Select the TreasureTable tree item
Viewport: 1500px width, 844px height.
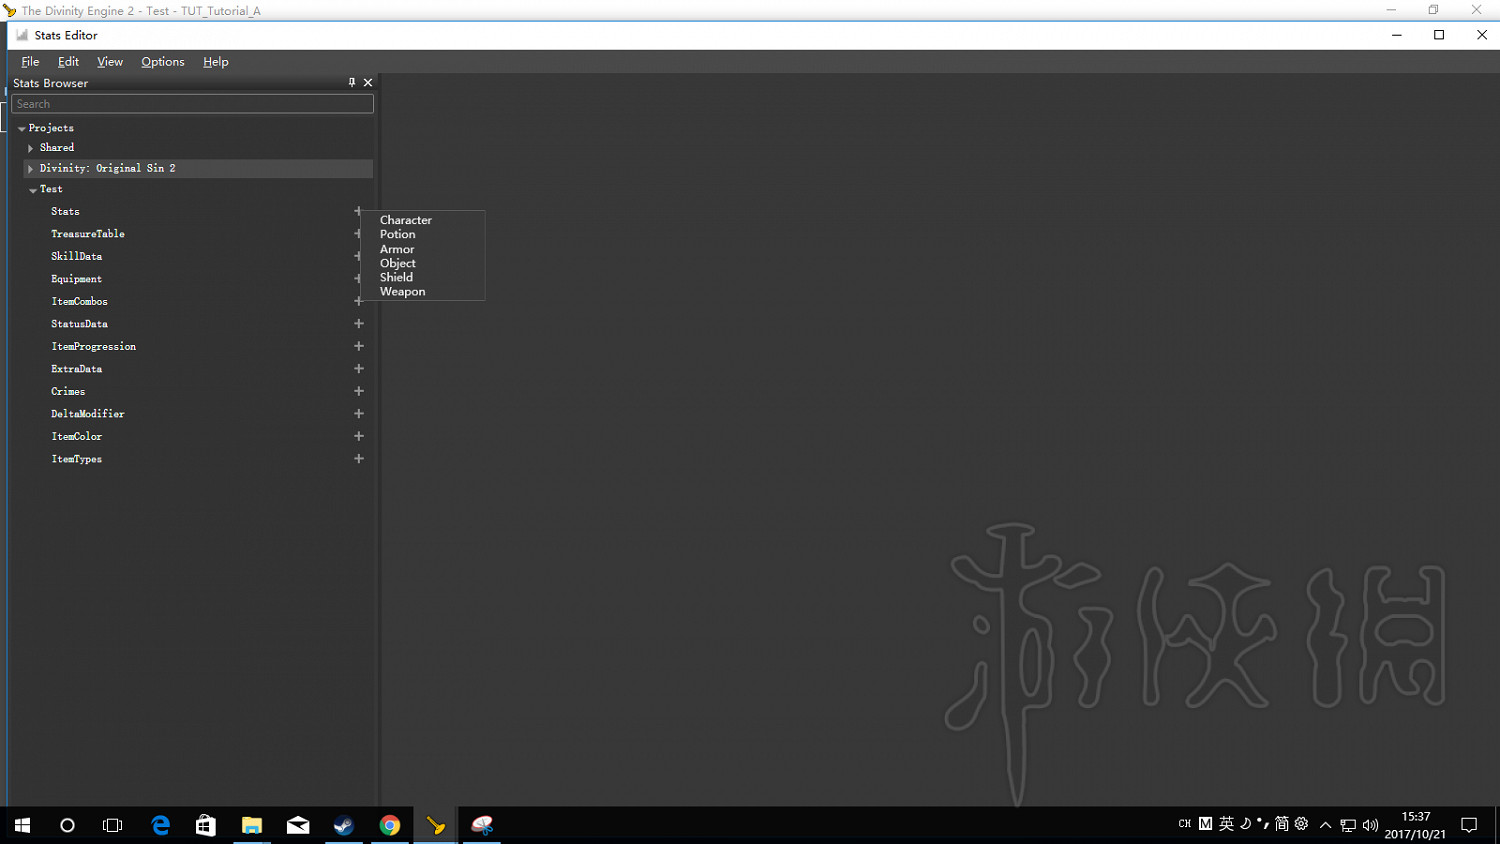coord(88,234)
